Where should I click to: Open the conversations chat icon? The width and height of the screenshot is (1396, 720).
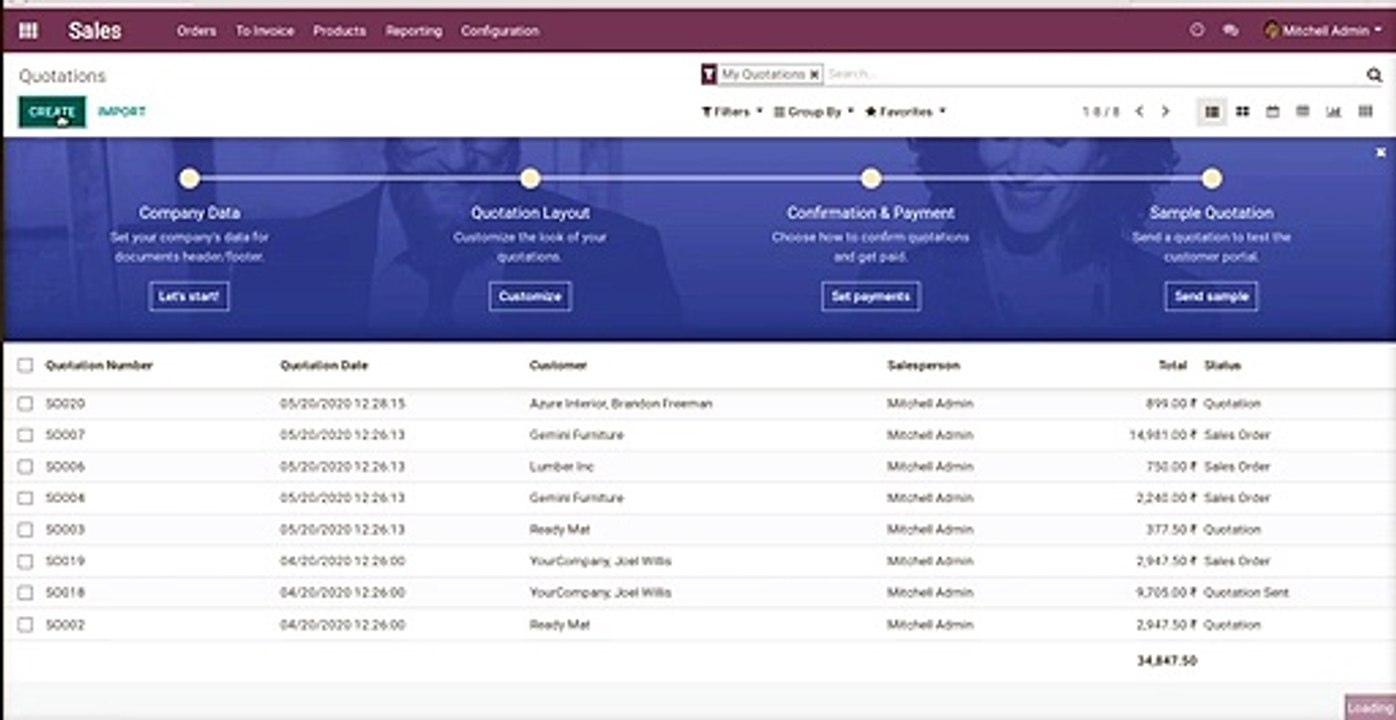tap(1231, 31)
